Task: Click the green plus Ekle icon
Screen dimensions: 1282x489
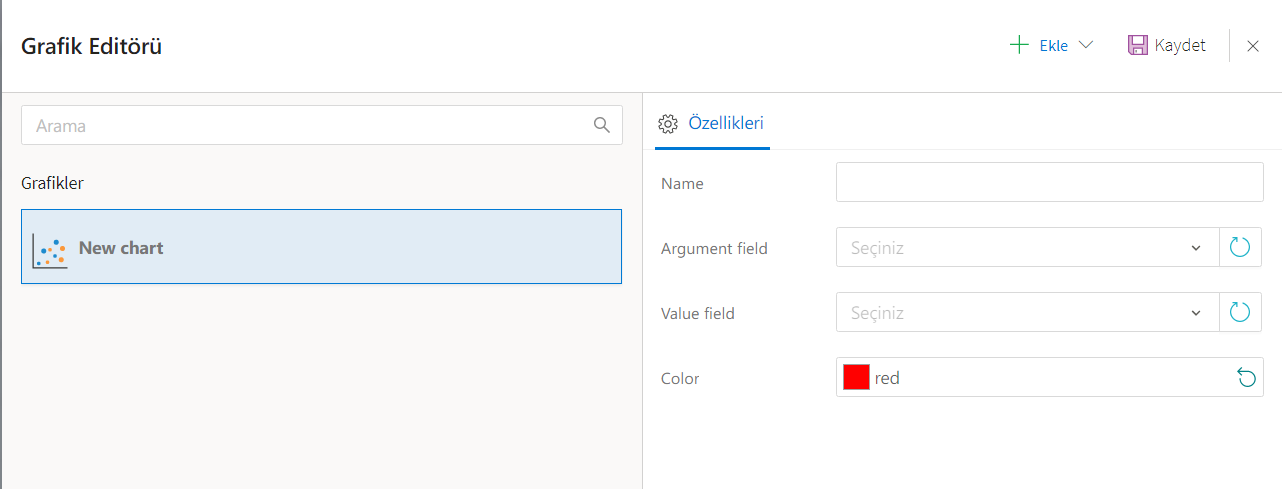Action: (x=1019, y=45)
